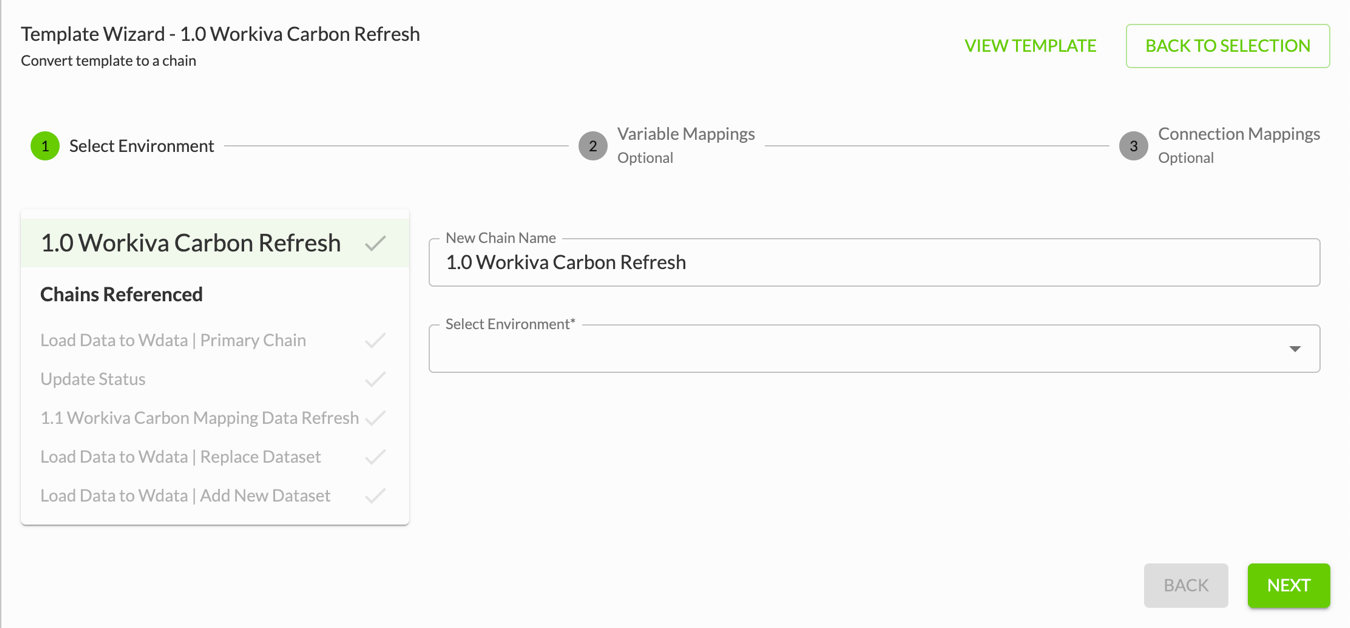Screen dimensions: 1350x628
Task: Click the step 3 number circle
Action: 1133,146
